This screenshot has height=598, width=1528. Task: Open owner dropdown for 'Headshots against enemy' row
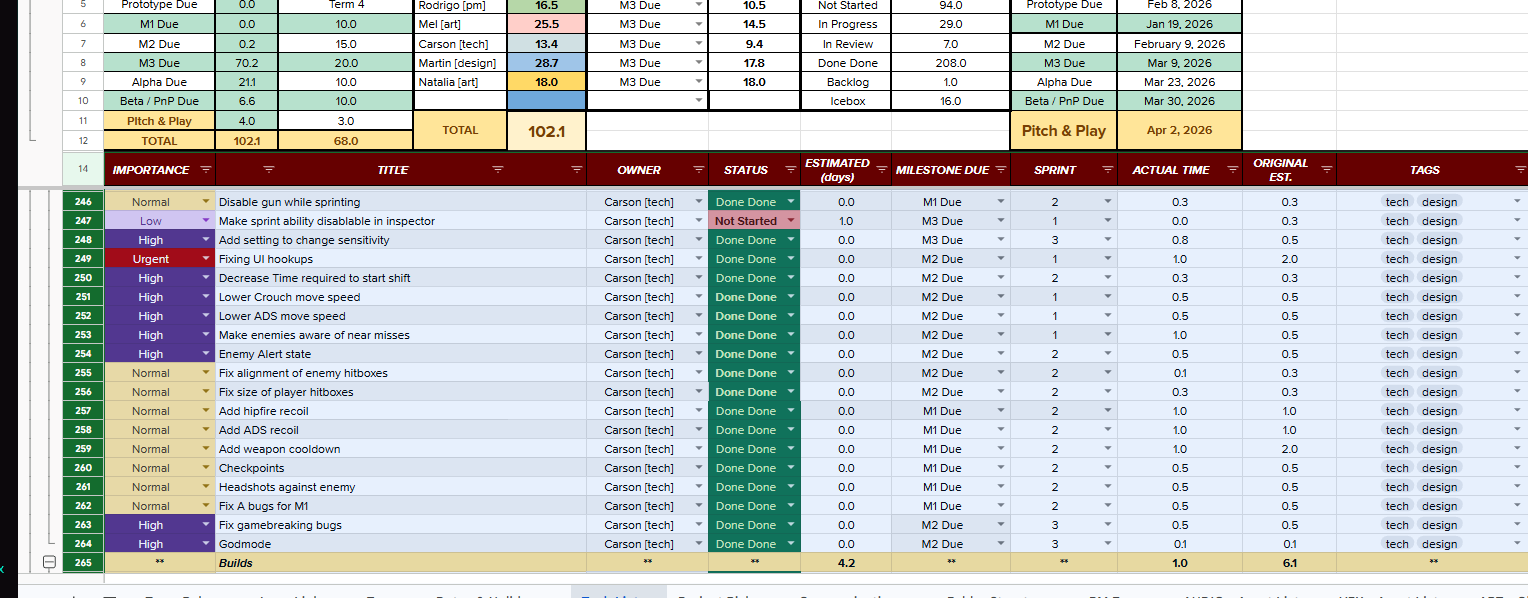point(699,487)
